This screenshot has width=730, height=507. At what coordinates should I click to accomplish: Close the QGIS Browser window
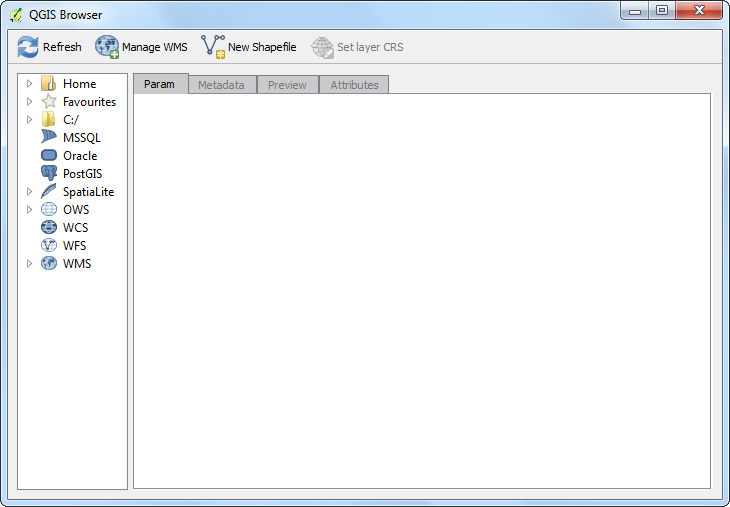(x=699, y=11)
